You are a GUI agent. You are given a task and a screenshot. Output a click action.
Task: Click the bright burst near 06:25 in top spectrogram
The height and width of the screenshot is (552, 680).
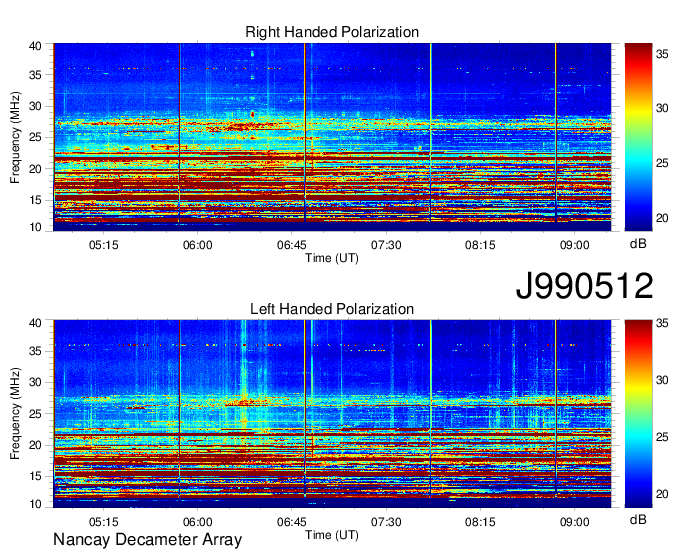coord(252,114)
